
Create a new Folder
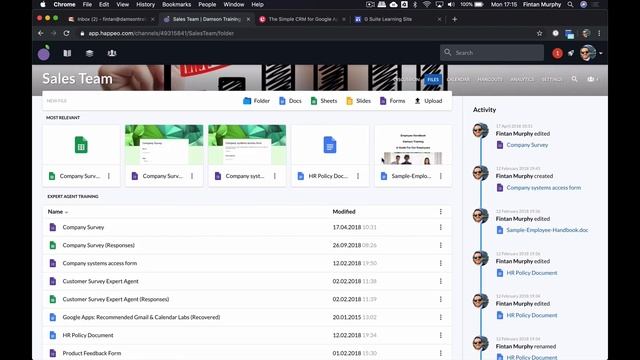point(256,101)
